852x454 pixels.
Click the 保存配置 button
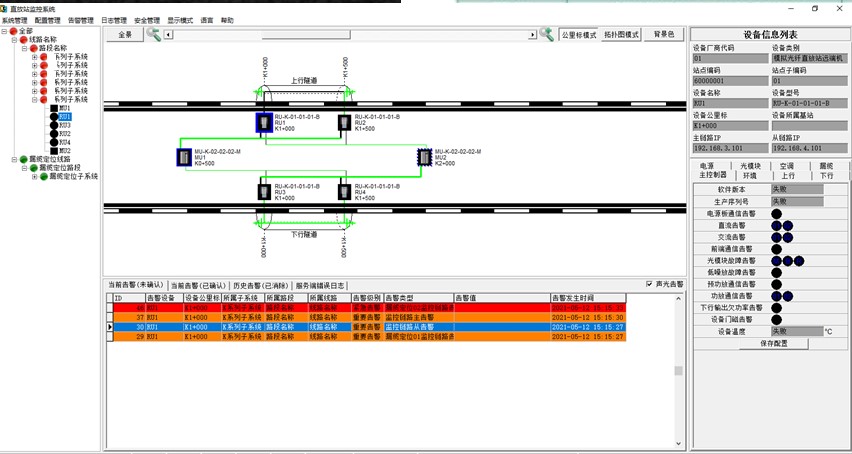coord(774,342)
